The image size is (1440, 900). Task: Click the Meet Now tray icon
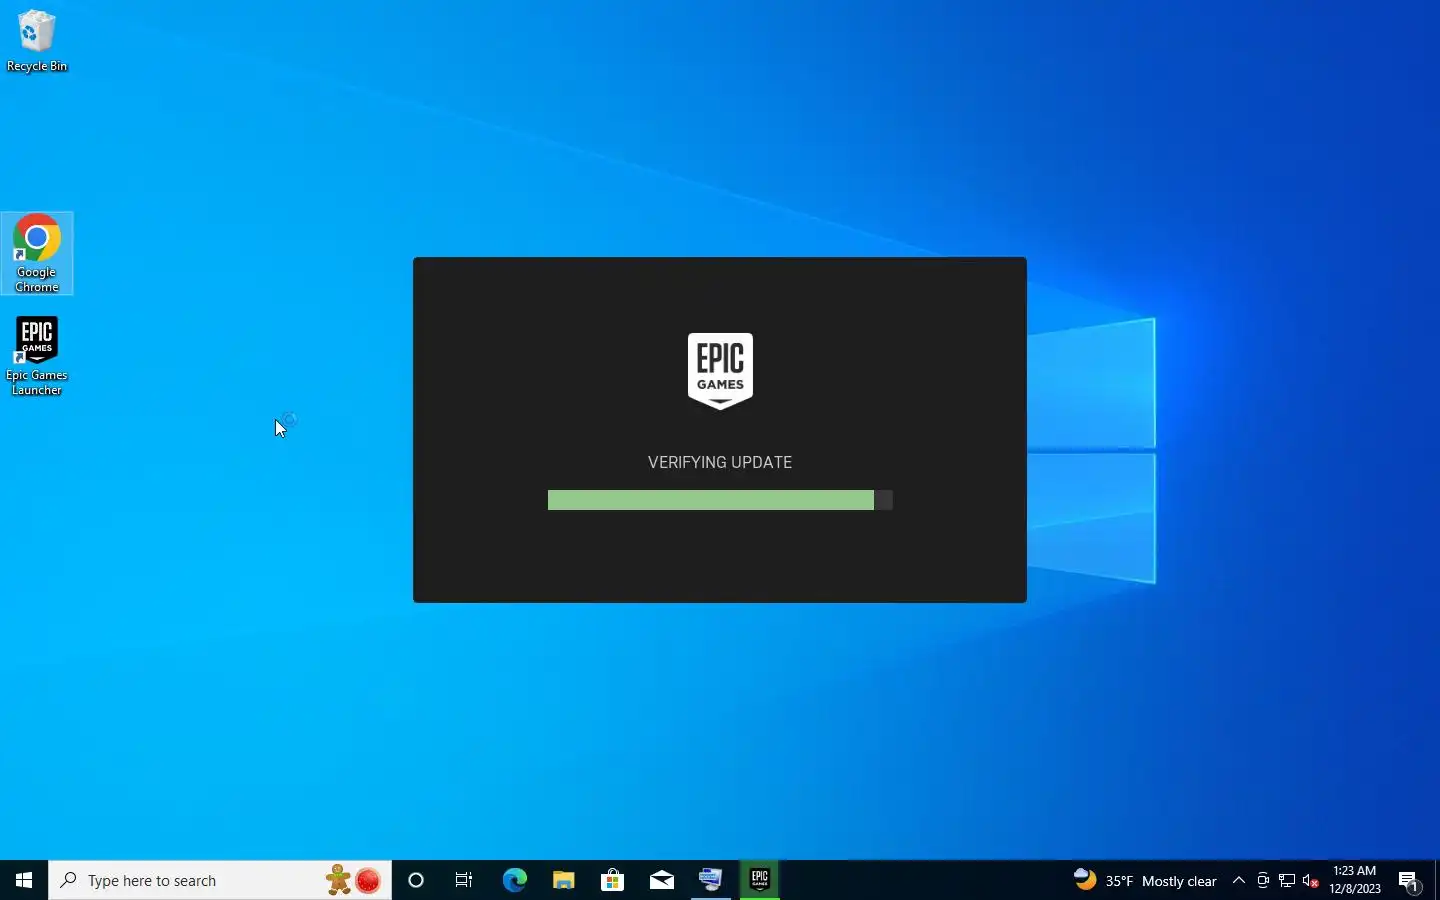pyautogui.click(x=1264, y=880)
